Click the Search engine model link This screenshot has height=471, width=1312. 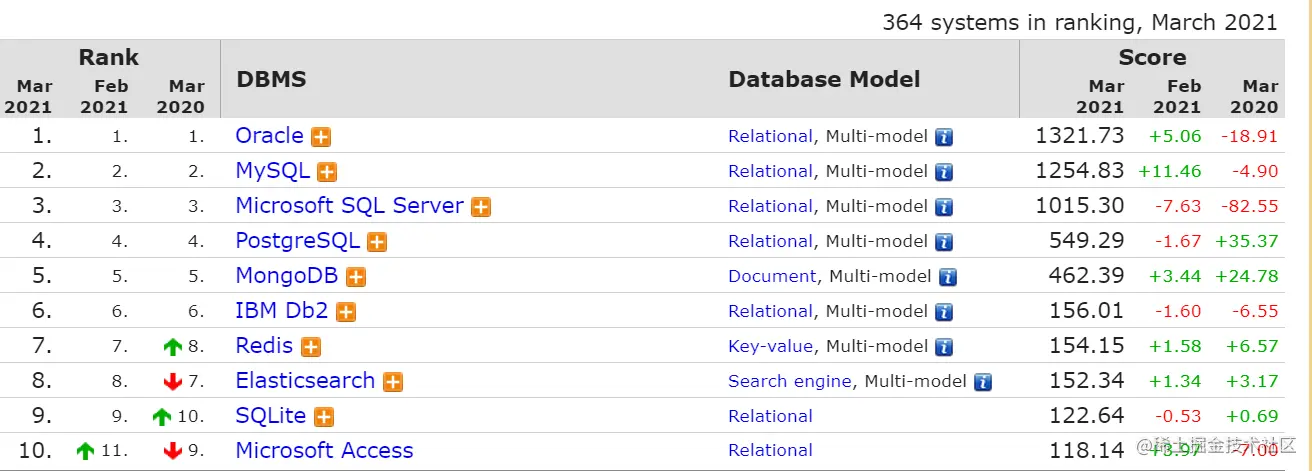[790, 381]
